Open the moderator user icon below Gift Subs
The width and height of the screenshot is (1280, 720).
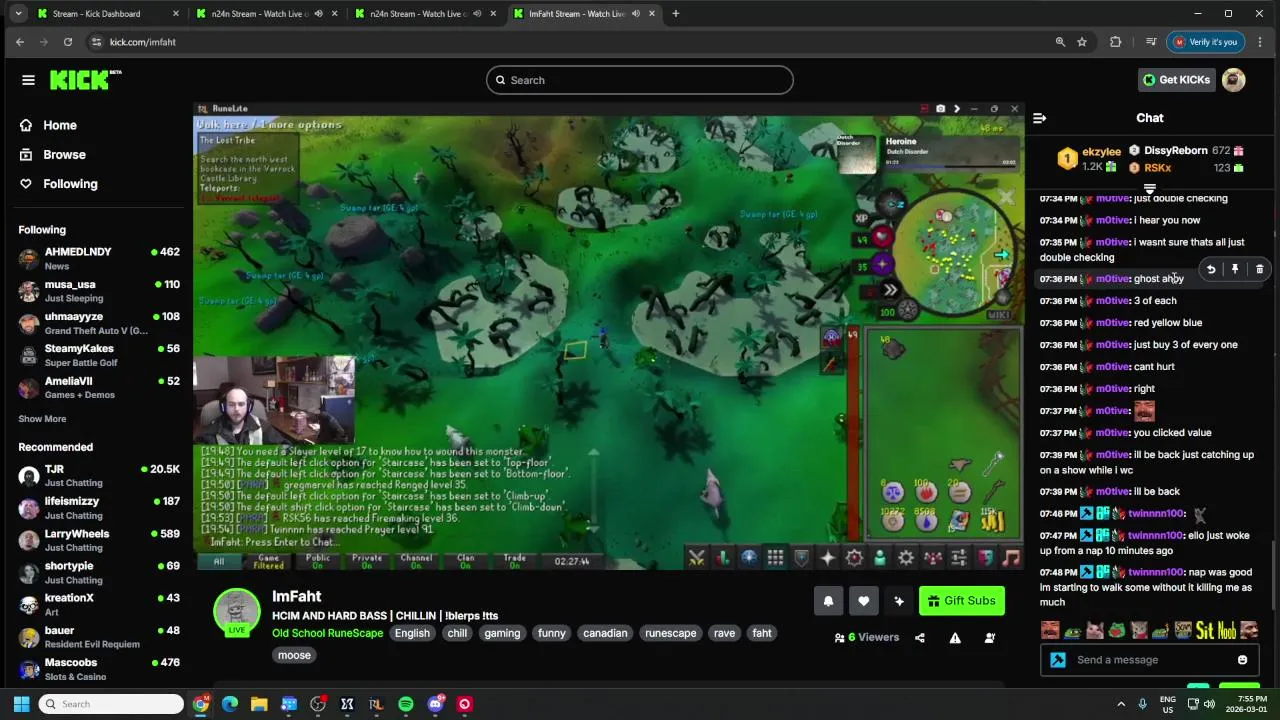coord(990,638)
